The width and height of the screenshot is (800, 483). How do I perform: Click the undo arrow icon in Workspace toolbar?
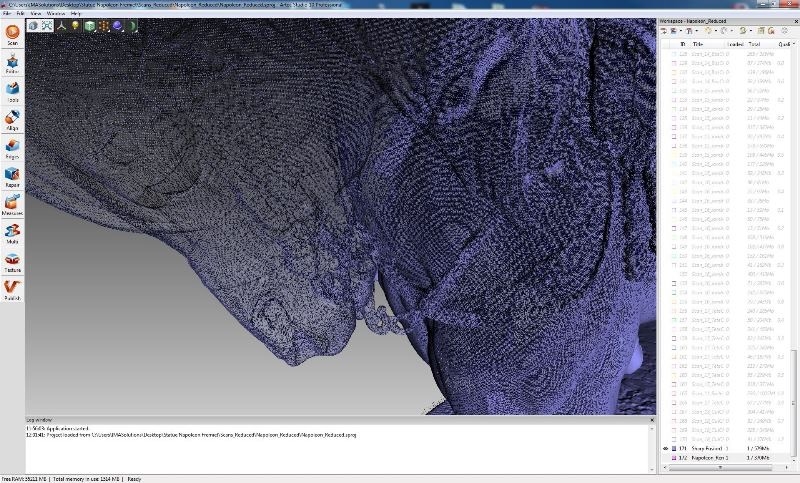[709, 31]
